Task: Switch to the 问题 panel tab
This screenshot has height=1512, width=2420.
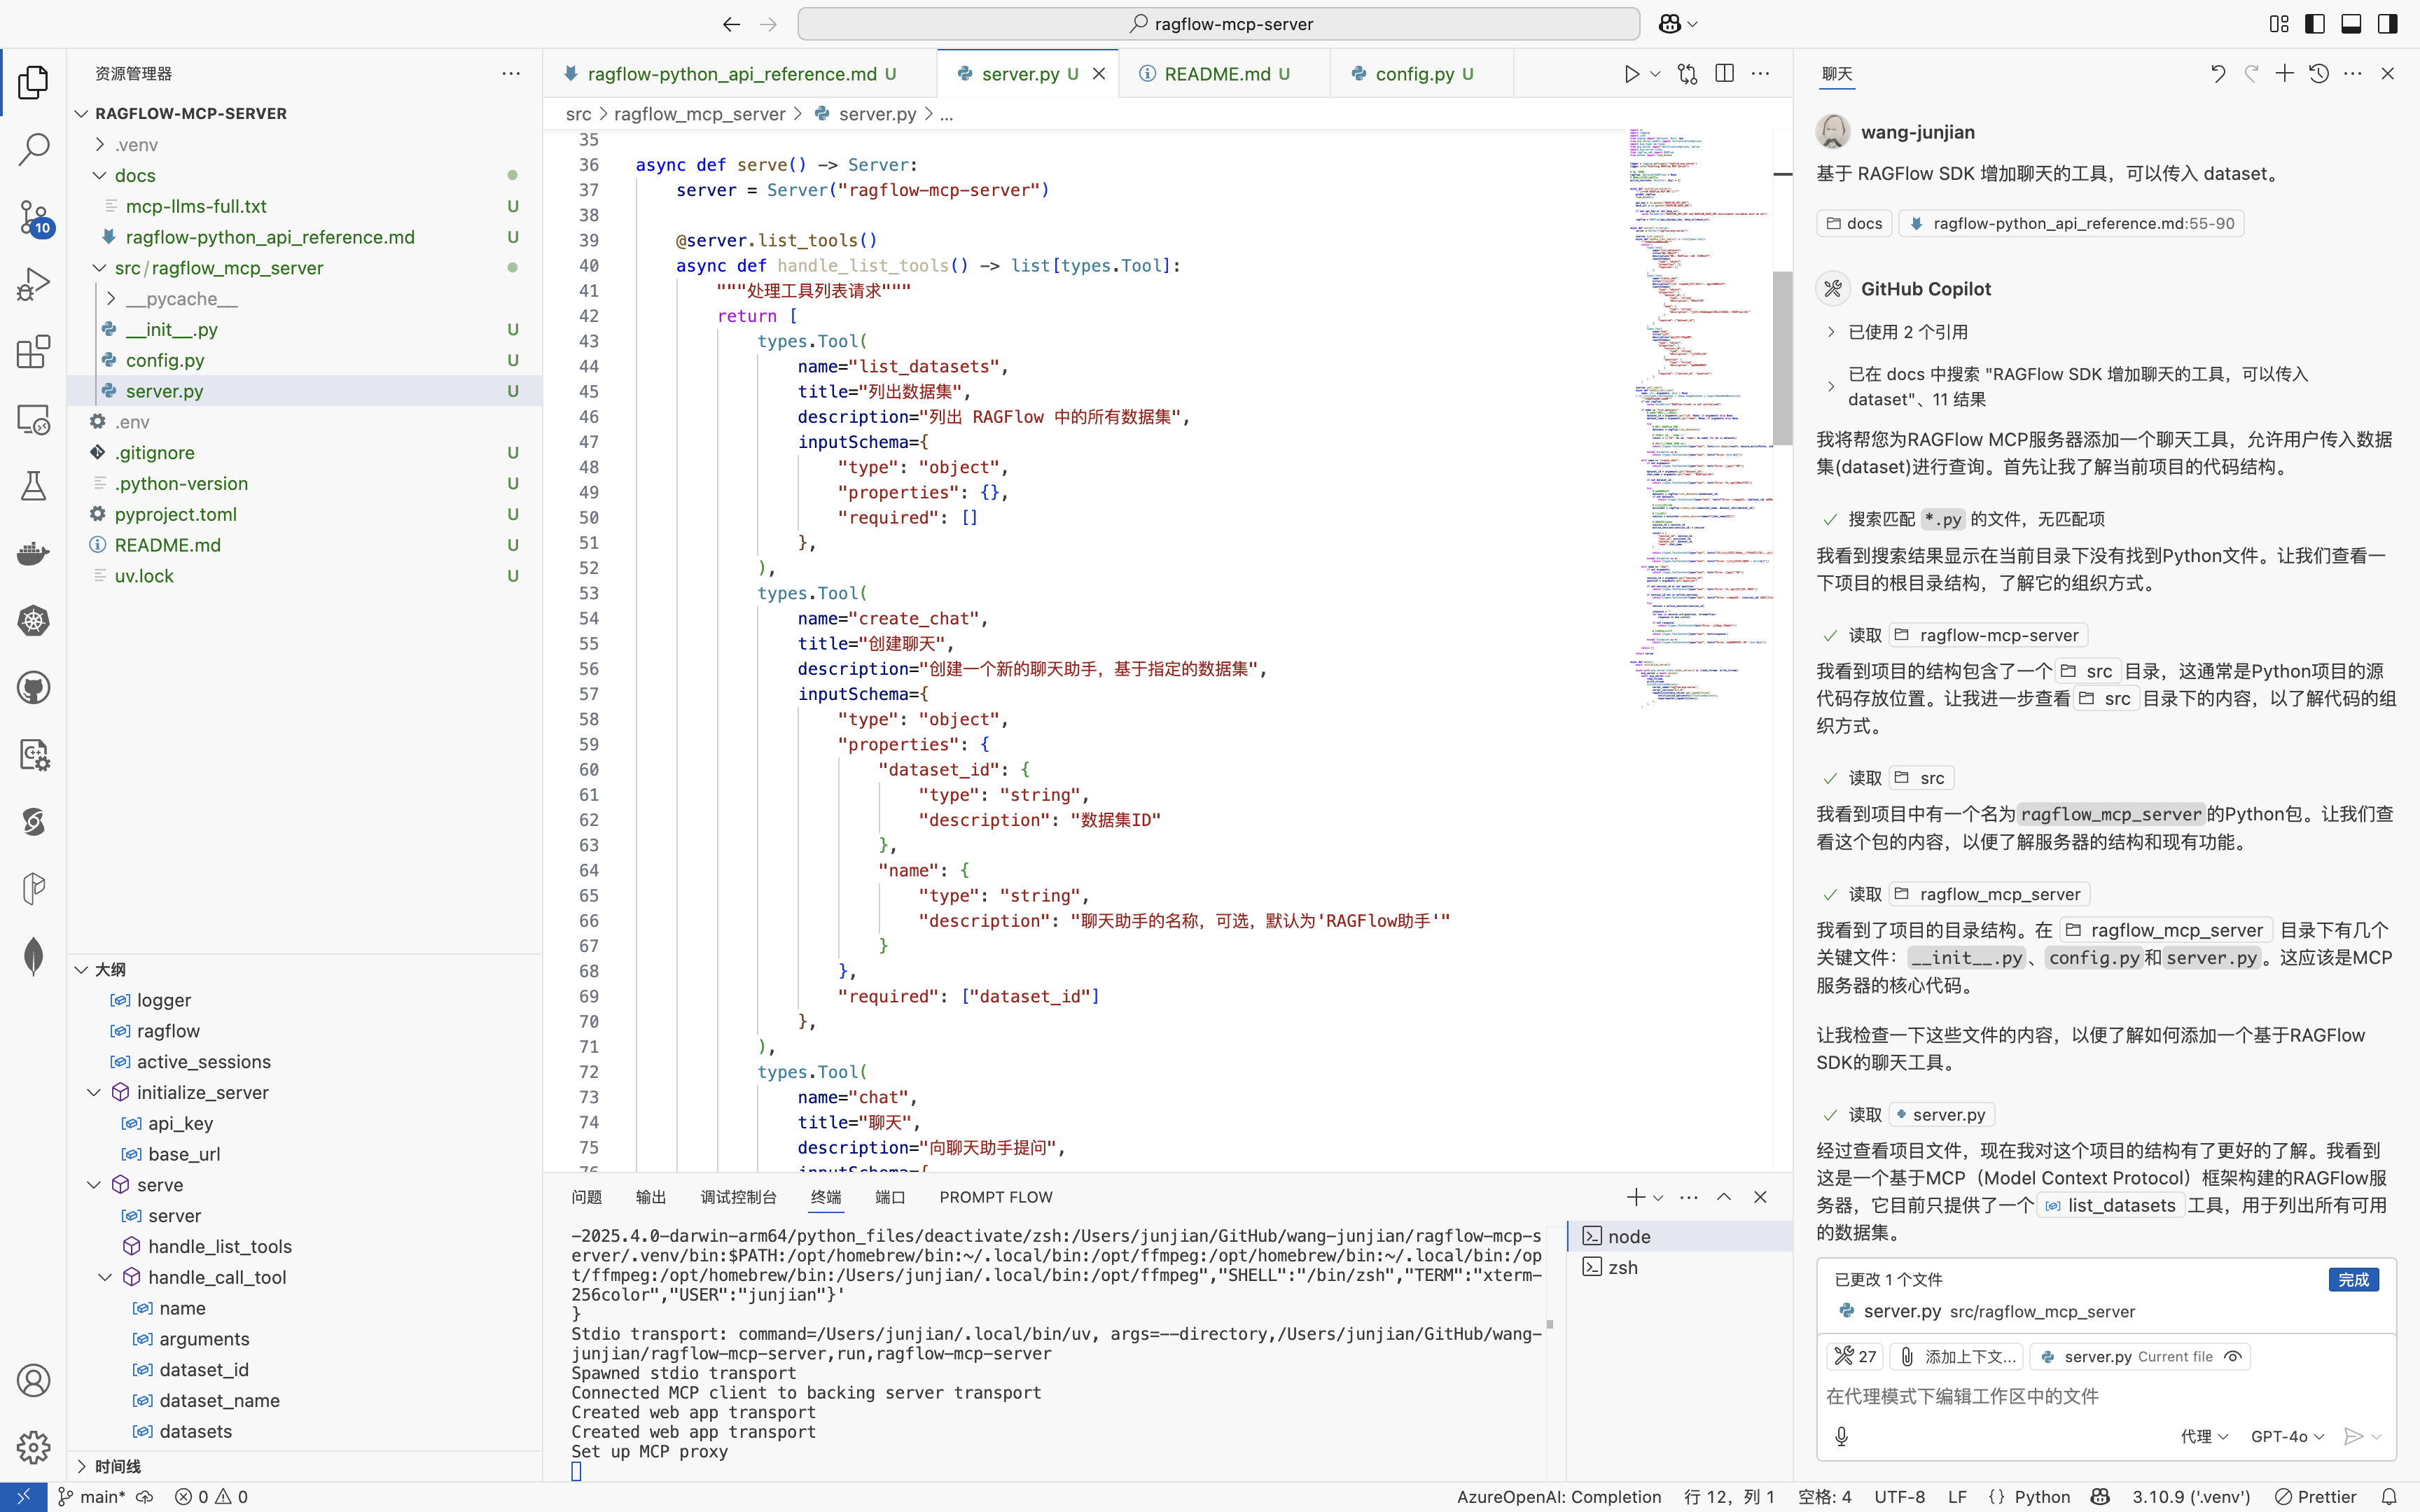Action: (x=586, y=1197)
